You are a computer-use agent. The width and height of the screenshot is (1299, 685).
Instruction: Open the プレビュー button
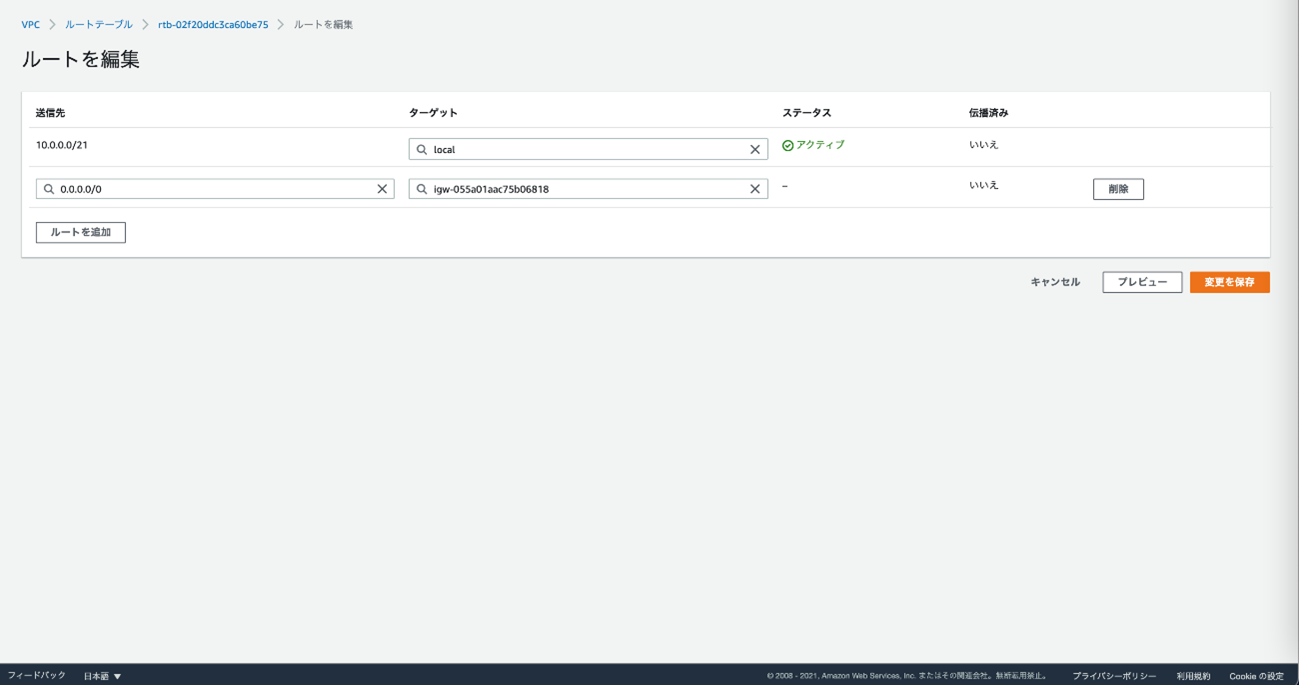(1142, 282)
